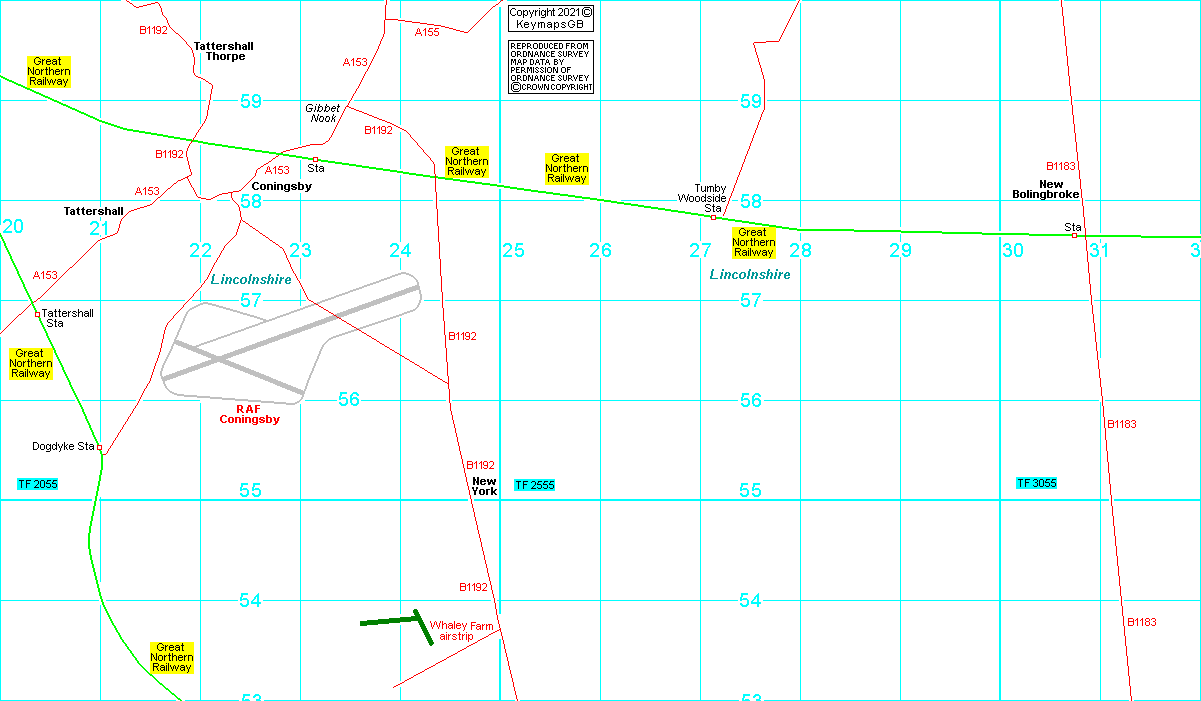Click the New York village label
The image size is (1201, 701).
pos(484,486)
